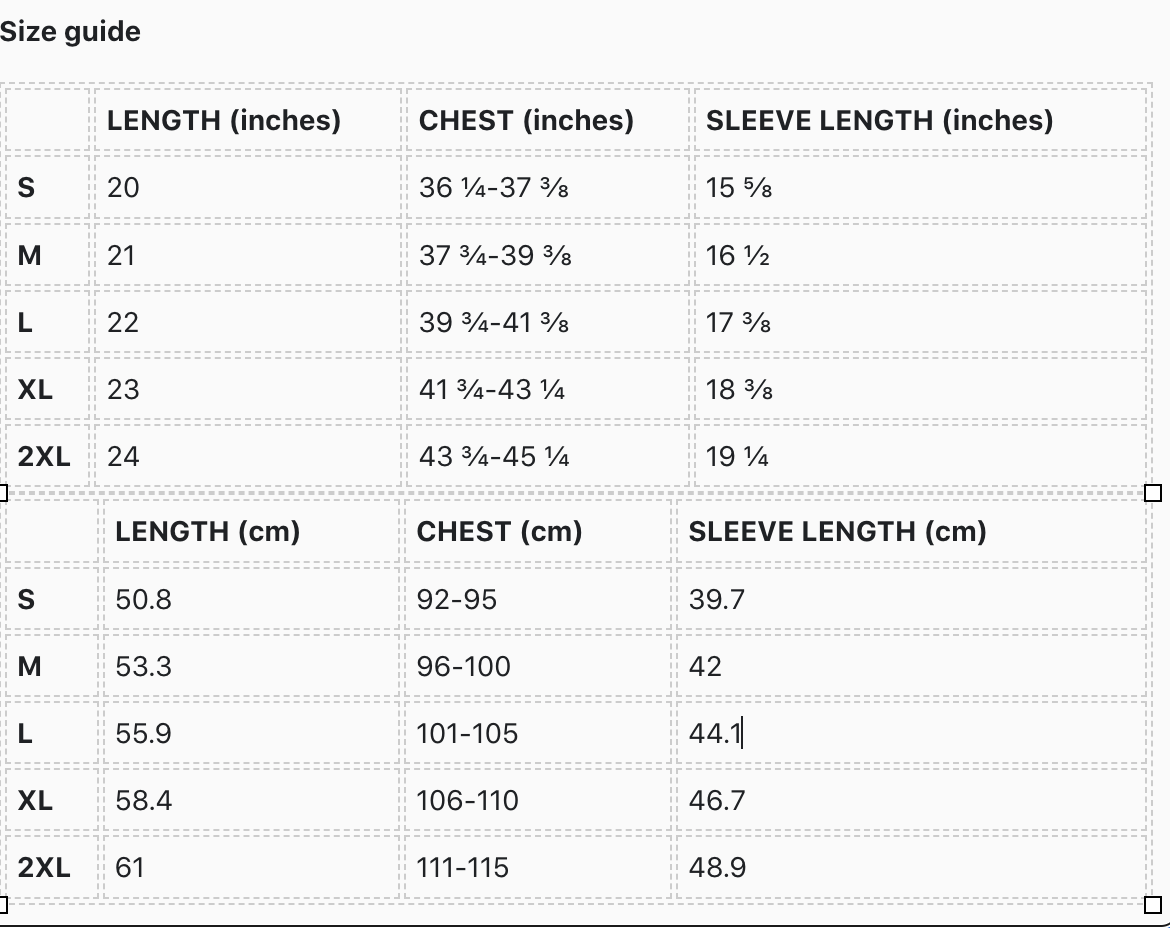Viewport: 1170px width, 928px height.
Task: Place cursor in cell containing 44.1
Action: [911, 733]
